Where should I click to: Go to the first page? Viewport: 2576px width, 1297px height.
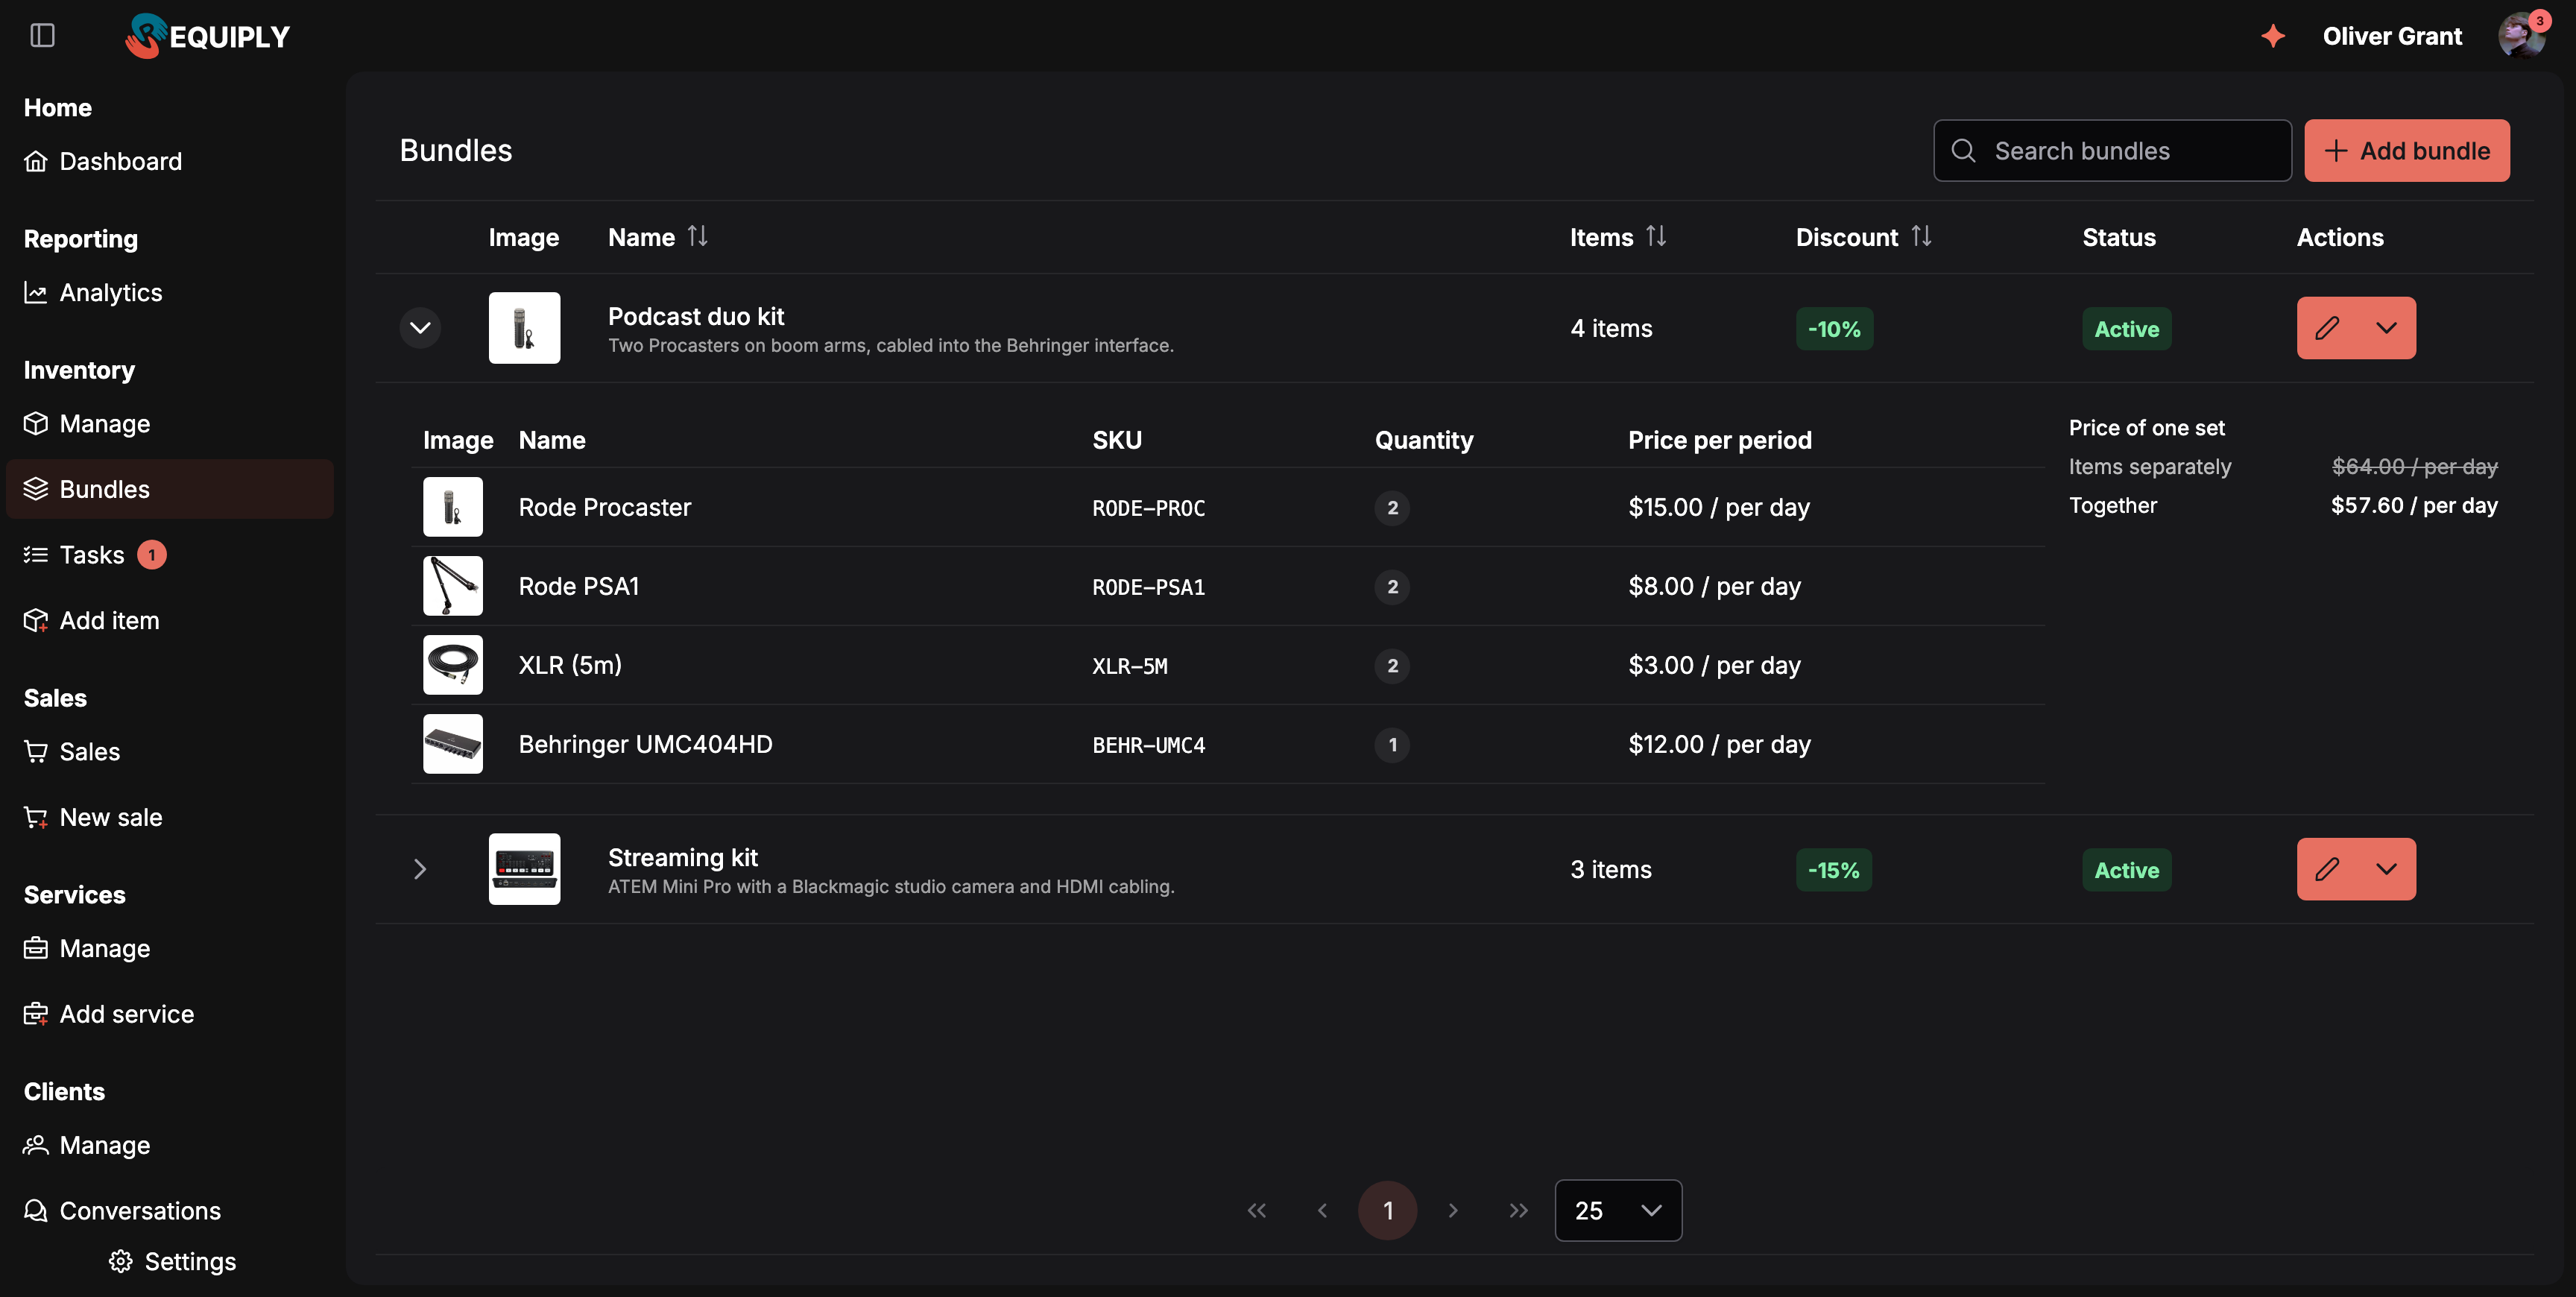pos(1257,1211)
